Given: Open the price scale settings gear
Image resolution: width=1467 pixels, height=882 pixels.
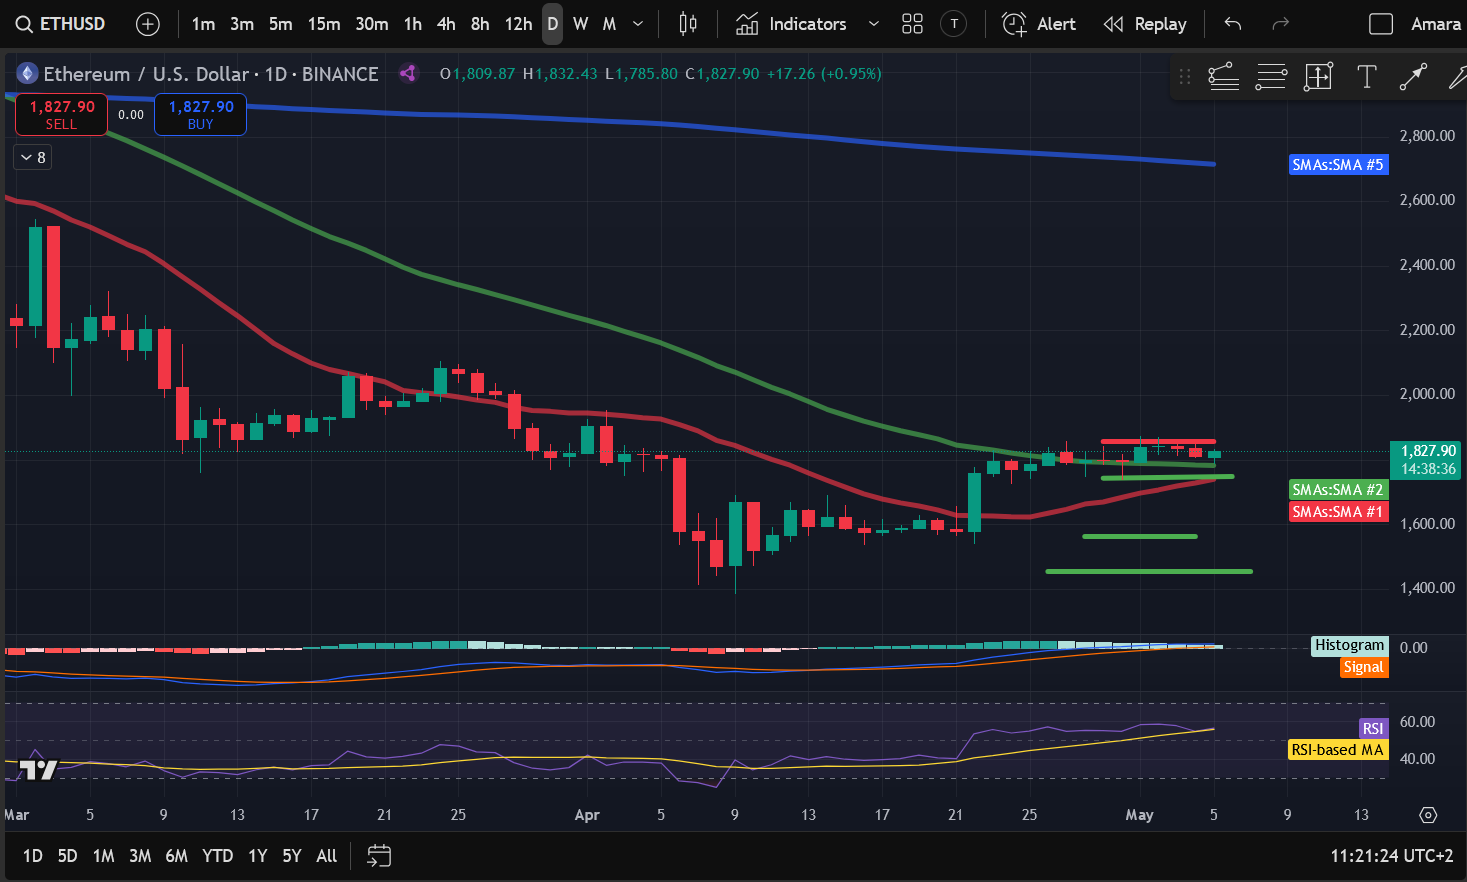Looking at the screenshot, I should coord(1428,815).
